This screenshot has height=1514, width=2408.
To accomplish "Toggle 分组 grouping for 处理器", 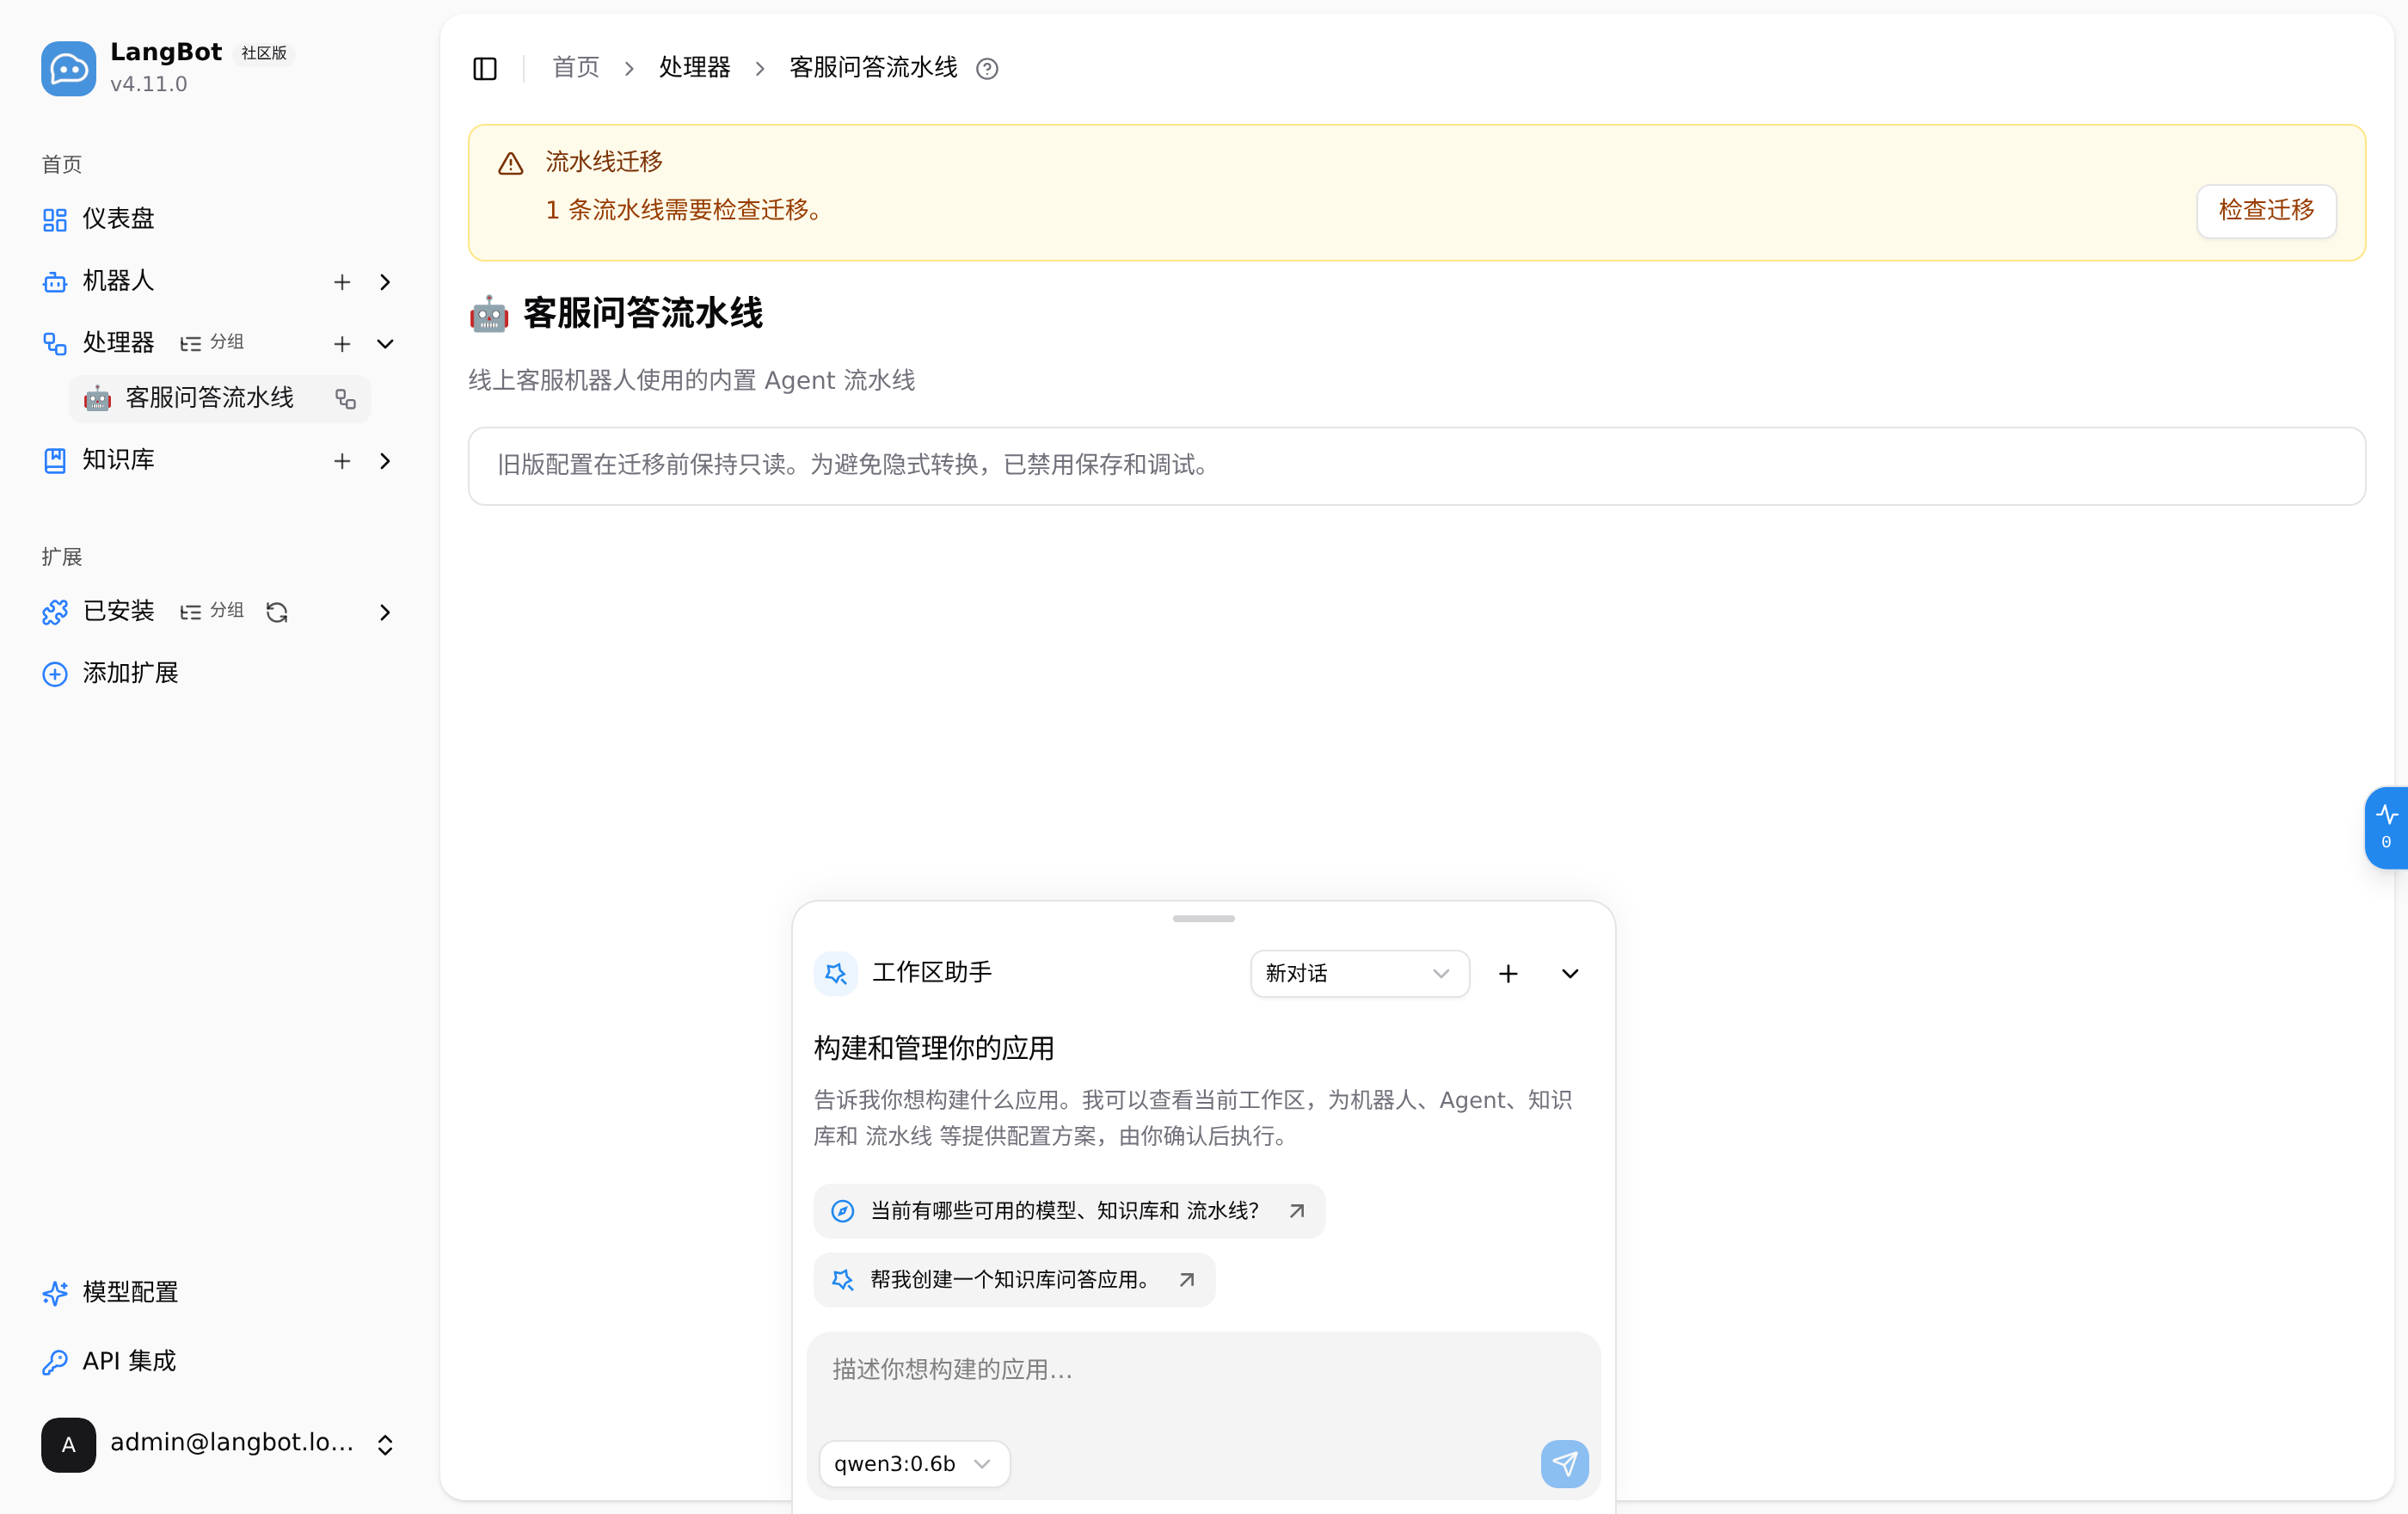I will pyautogui.click(x=212, y=343).
